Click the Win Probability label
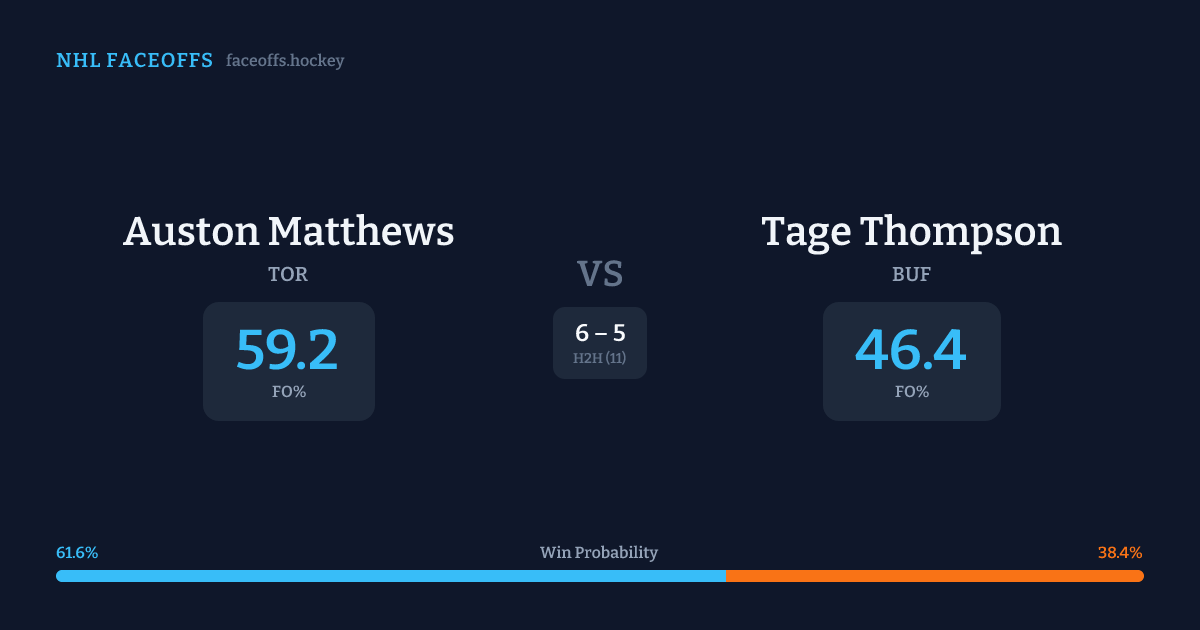1200x630 pixels. click(599, 553)
